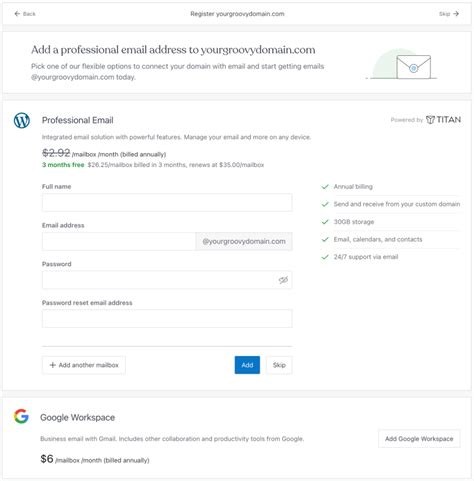Click the plus icon for another mailbox
Viewport: 474px width, 481px height.
52,365
